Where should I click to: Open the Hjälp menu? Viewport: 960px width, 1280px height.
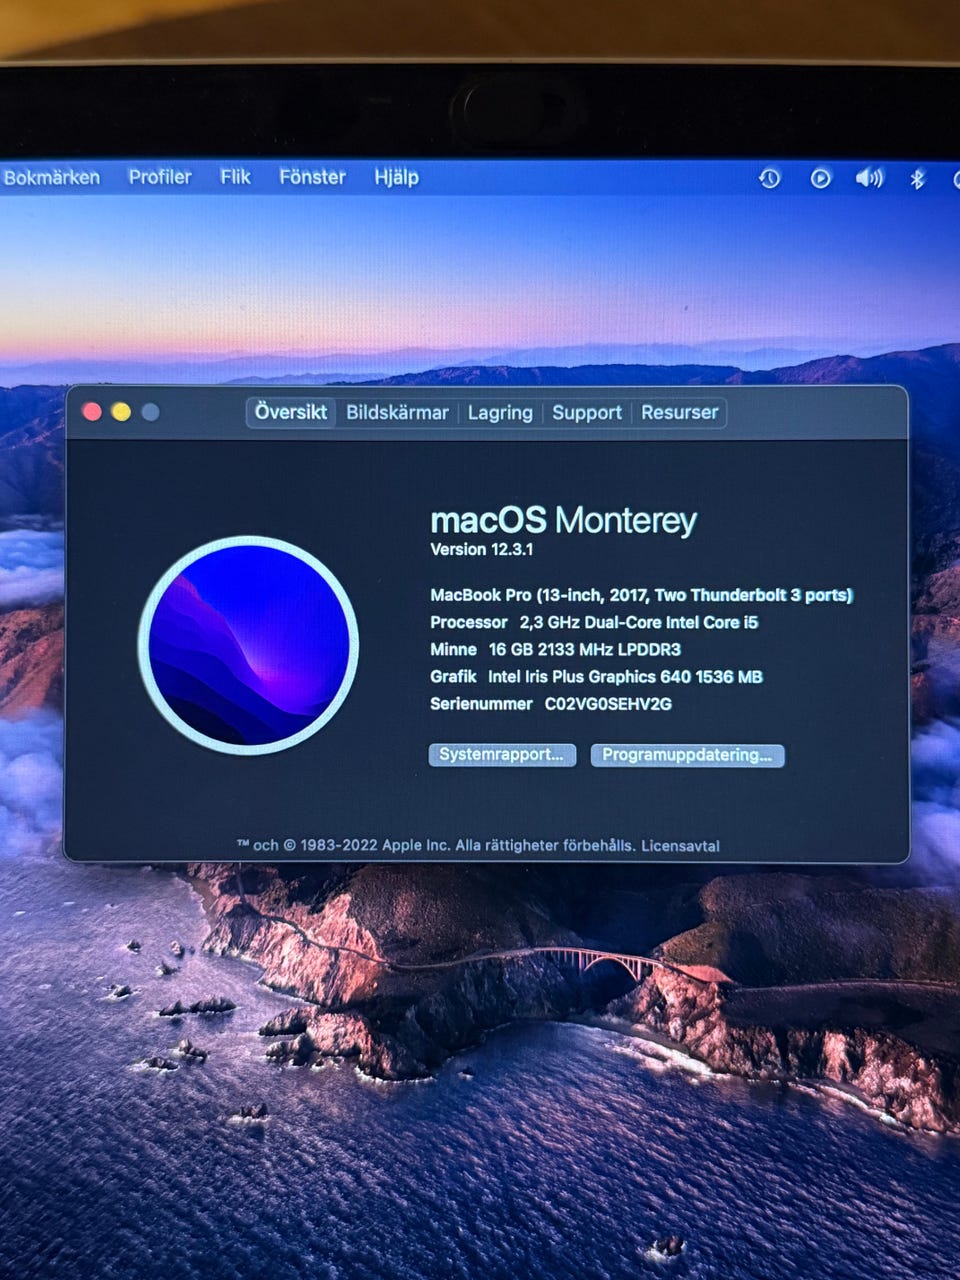click(x=396, y=178)
